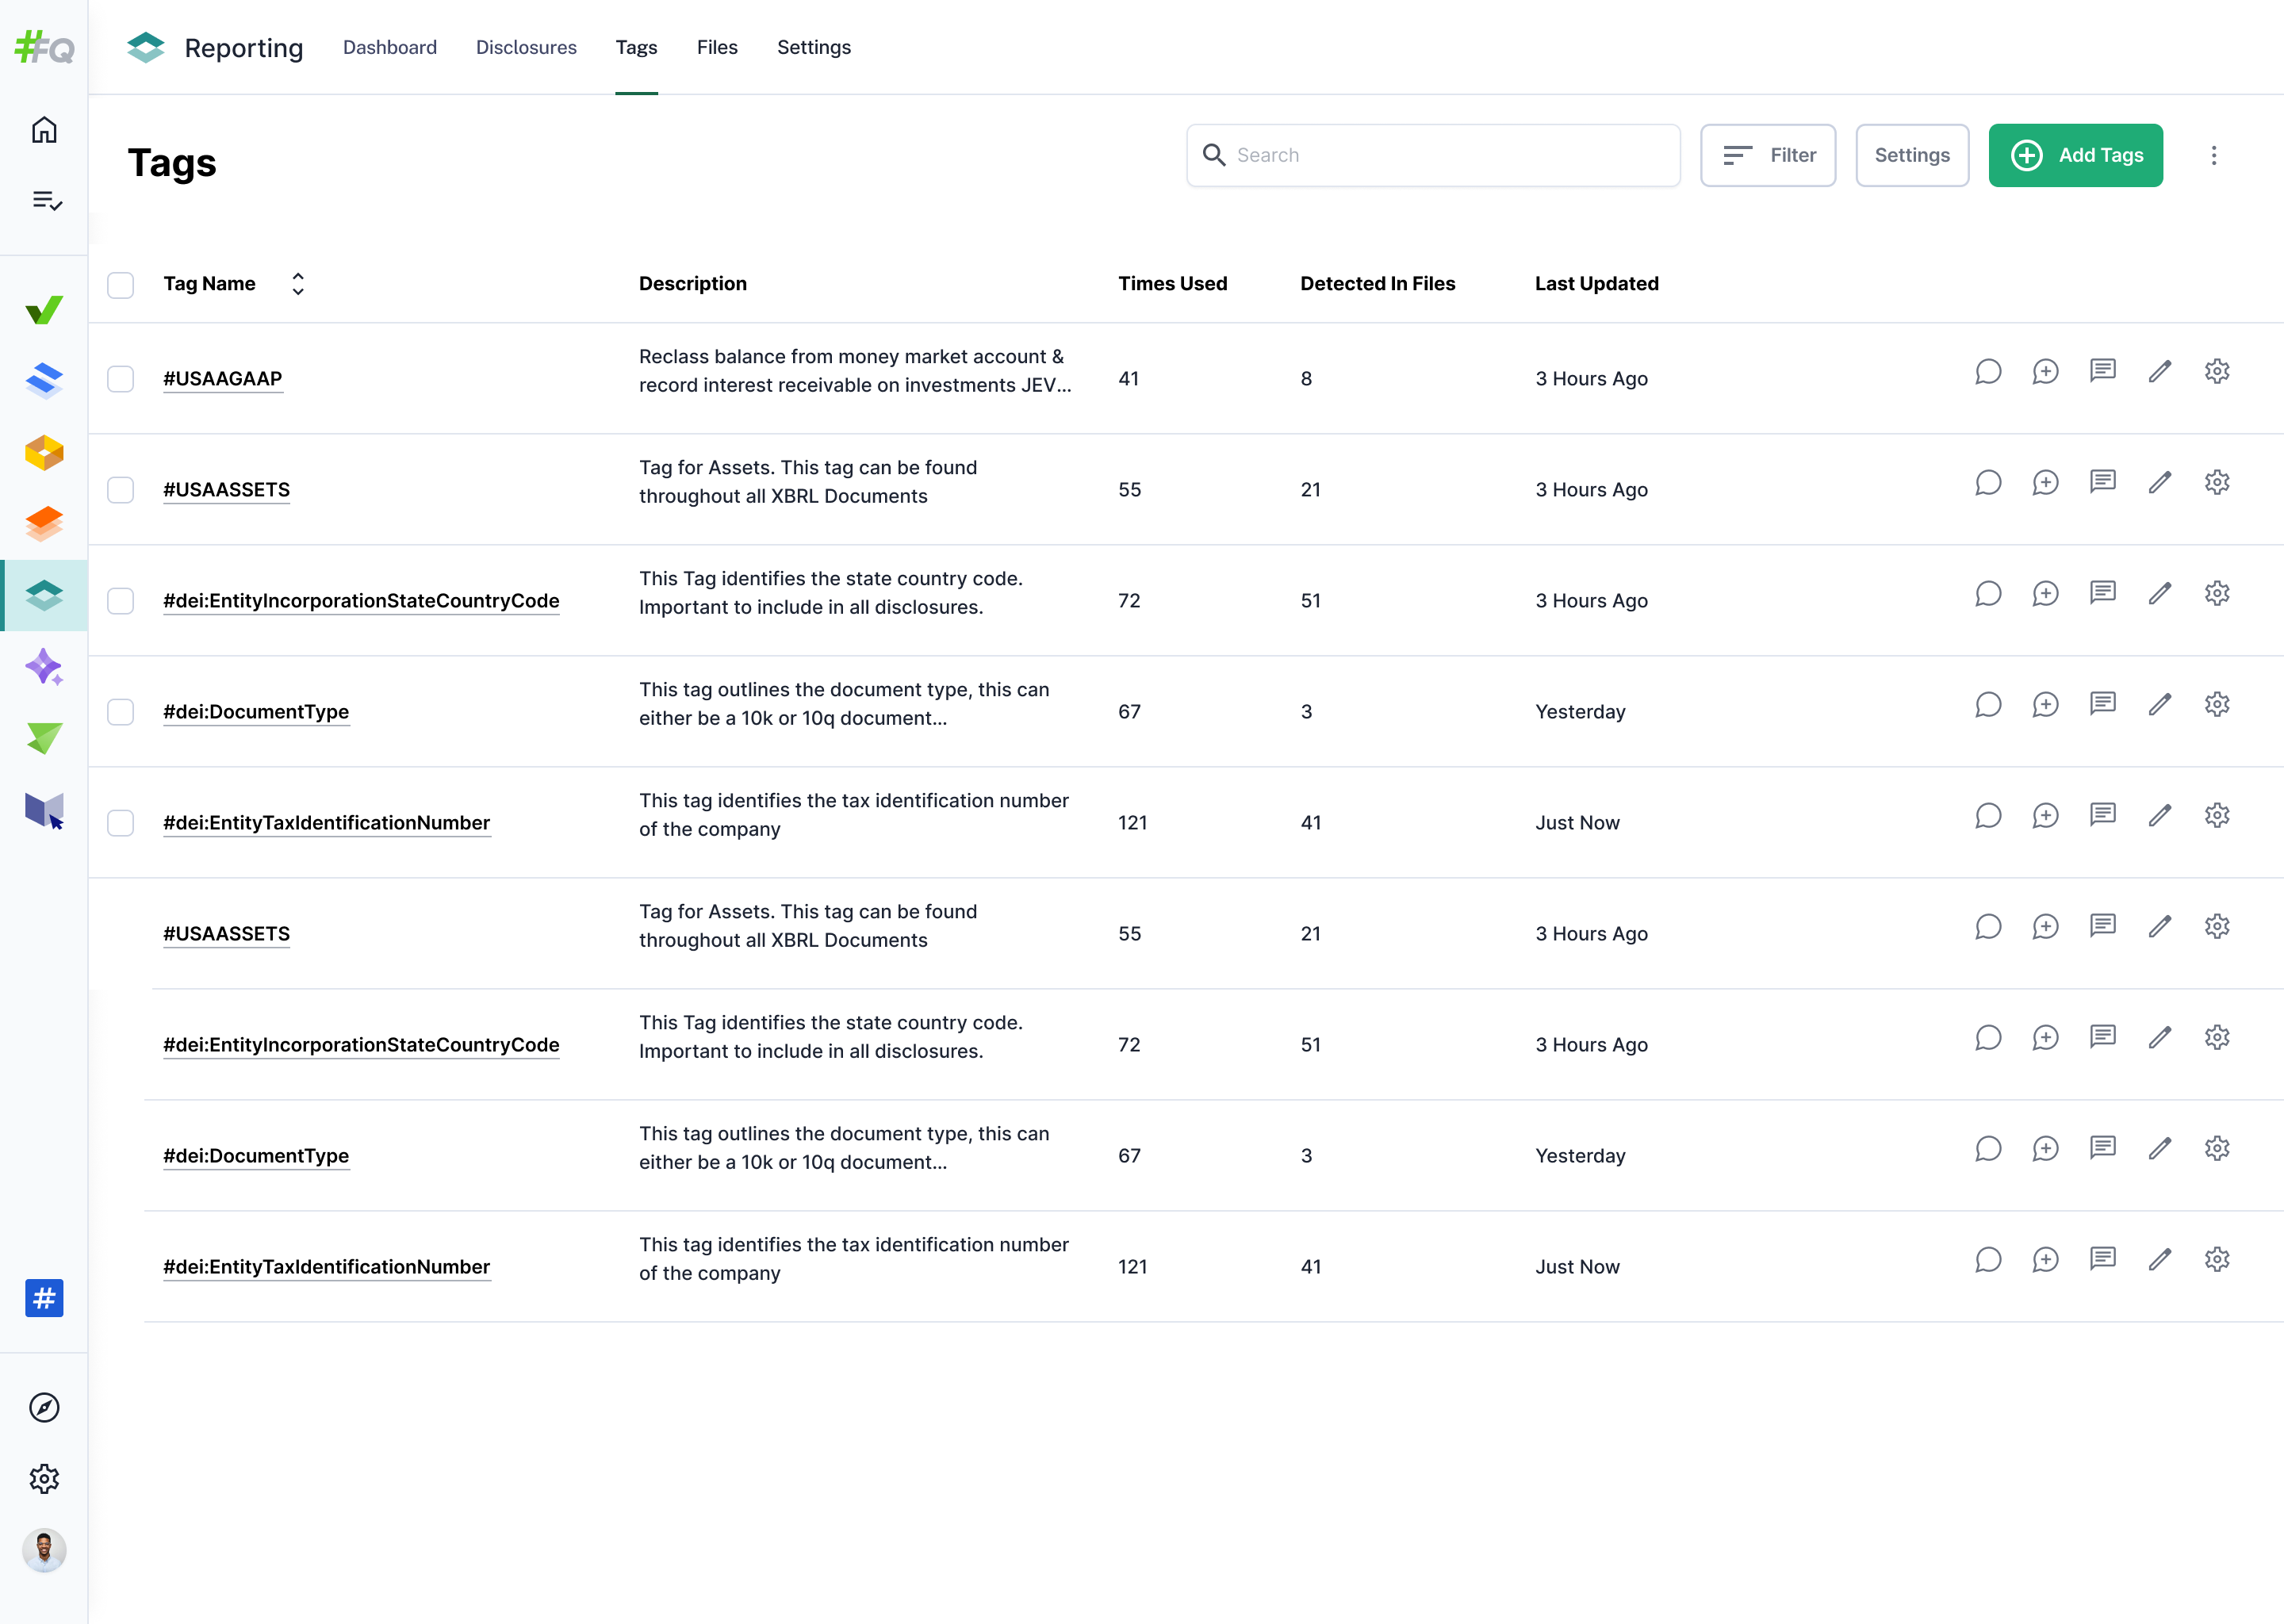Open gear settings for #USAASSETS first row
The image size is (2284, 1624).
pyautogui.click(x=2216, y=483)
